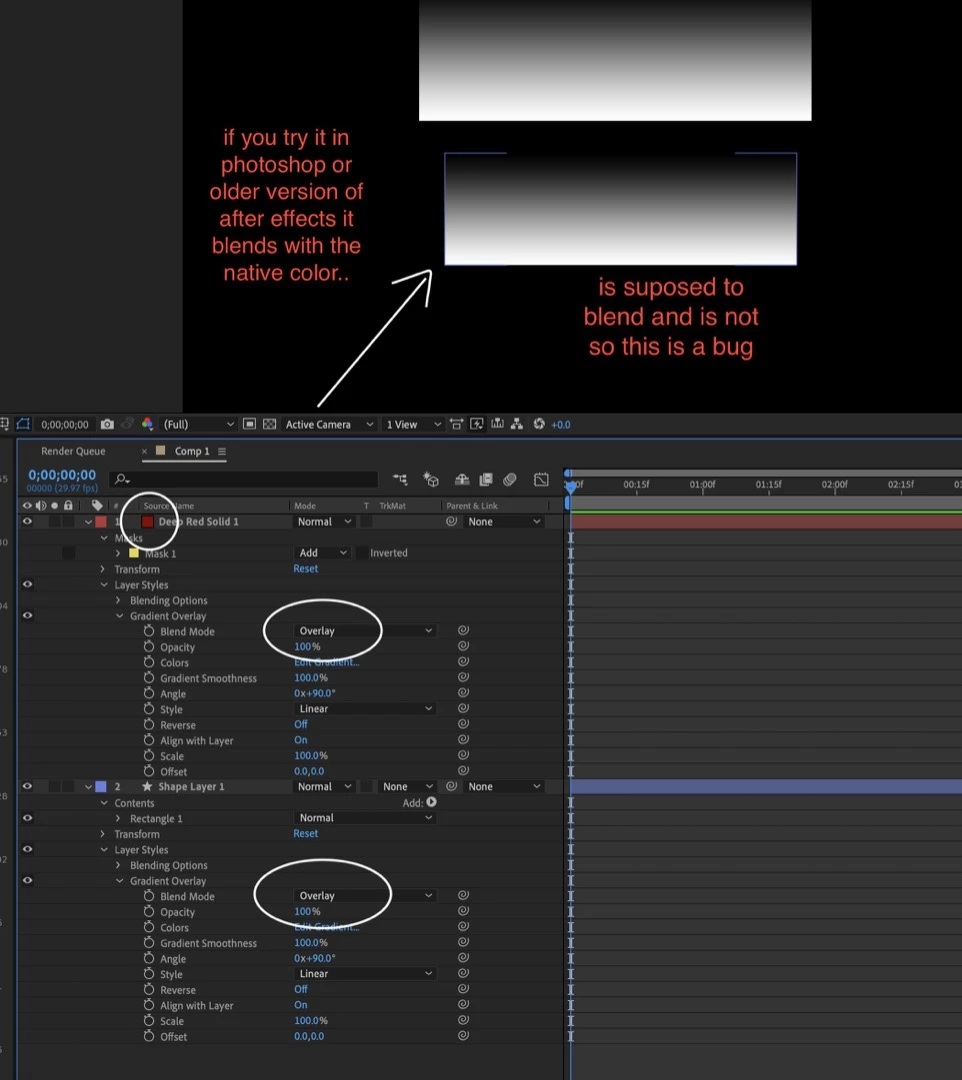Viewport: 962px width, 1080px height.
Task: Toggle Layer Styles eye on Shape Layer 1
Action: (28, 849)
